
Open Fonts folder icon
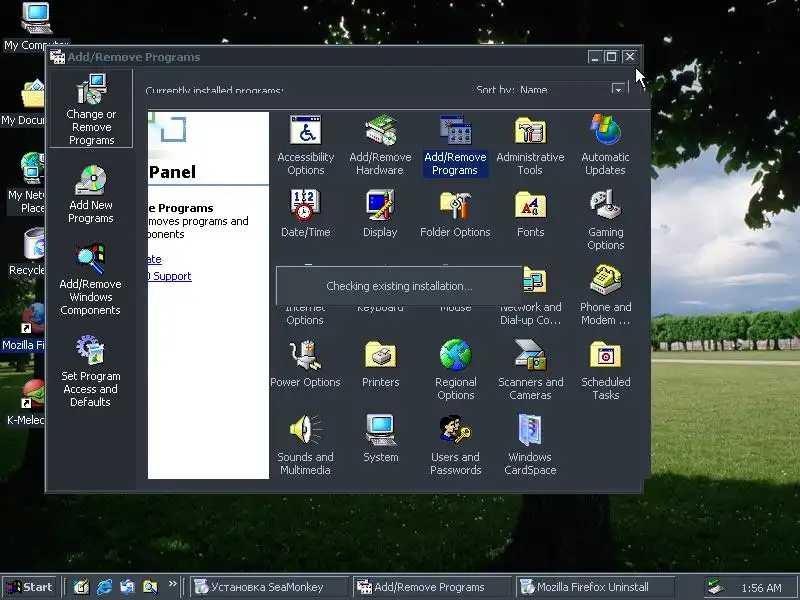[530, 213]
